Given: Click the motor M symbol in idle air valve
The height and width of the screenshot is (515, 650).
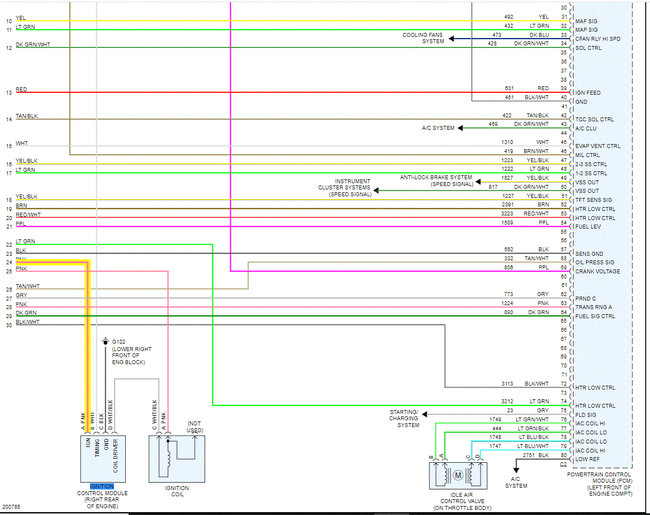Looking at the screenshot, I should [458, 475].
